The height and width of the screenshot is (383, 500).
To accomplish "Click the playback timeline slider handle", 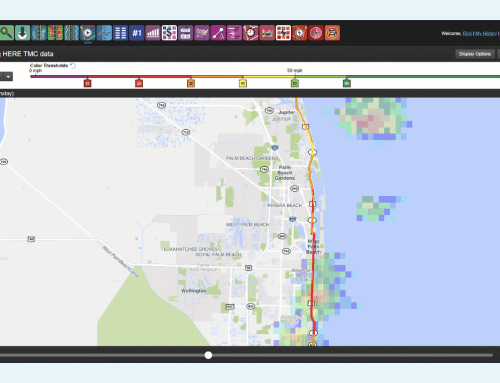I will (208, 355).
